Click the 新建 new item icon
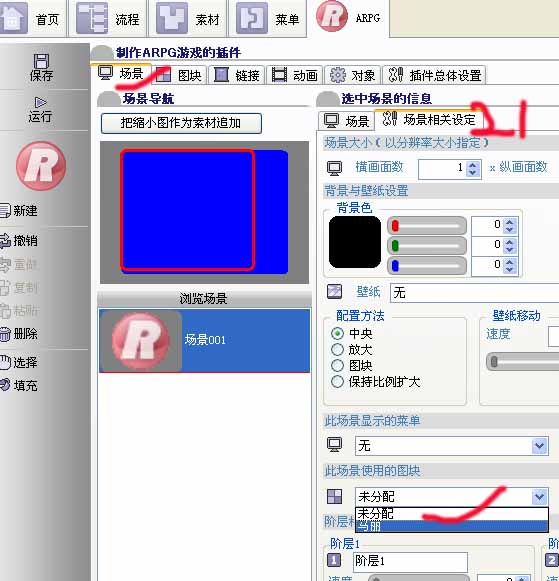Image resolution: width=559 pixels, height=581 pixels. point(5,210)
